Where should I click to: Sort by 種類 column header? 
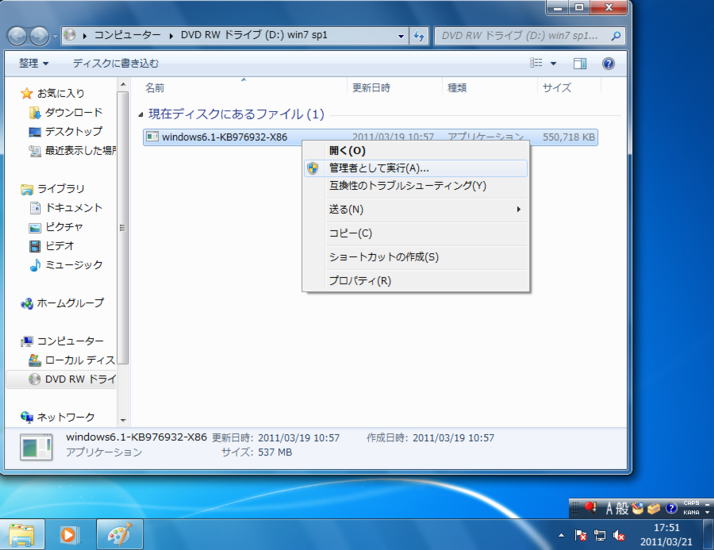coord(490,87)
